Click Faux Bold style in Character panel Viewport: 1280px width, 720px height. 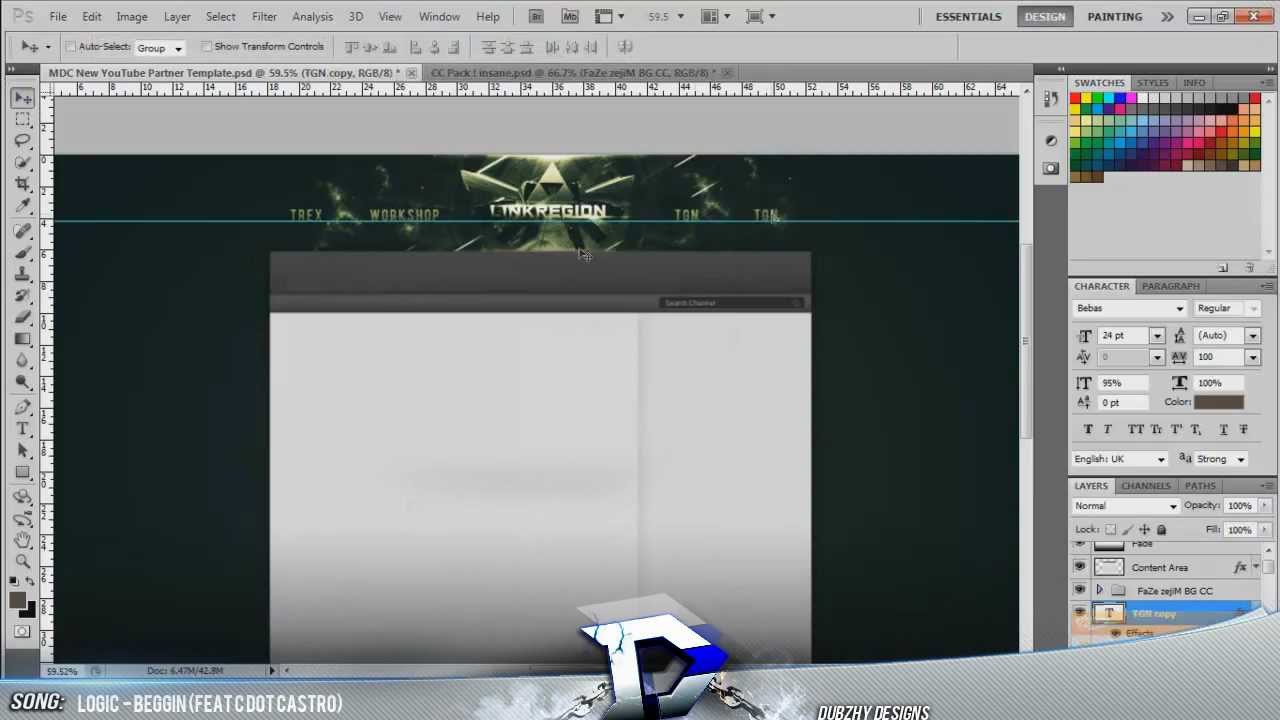[1088, 429]
